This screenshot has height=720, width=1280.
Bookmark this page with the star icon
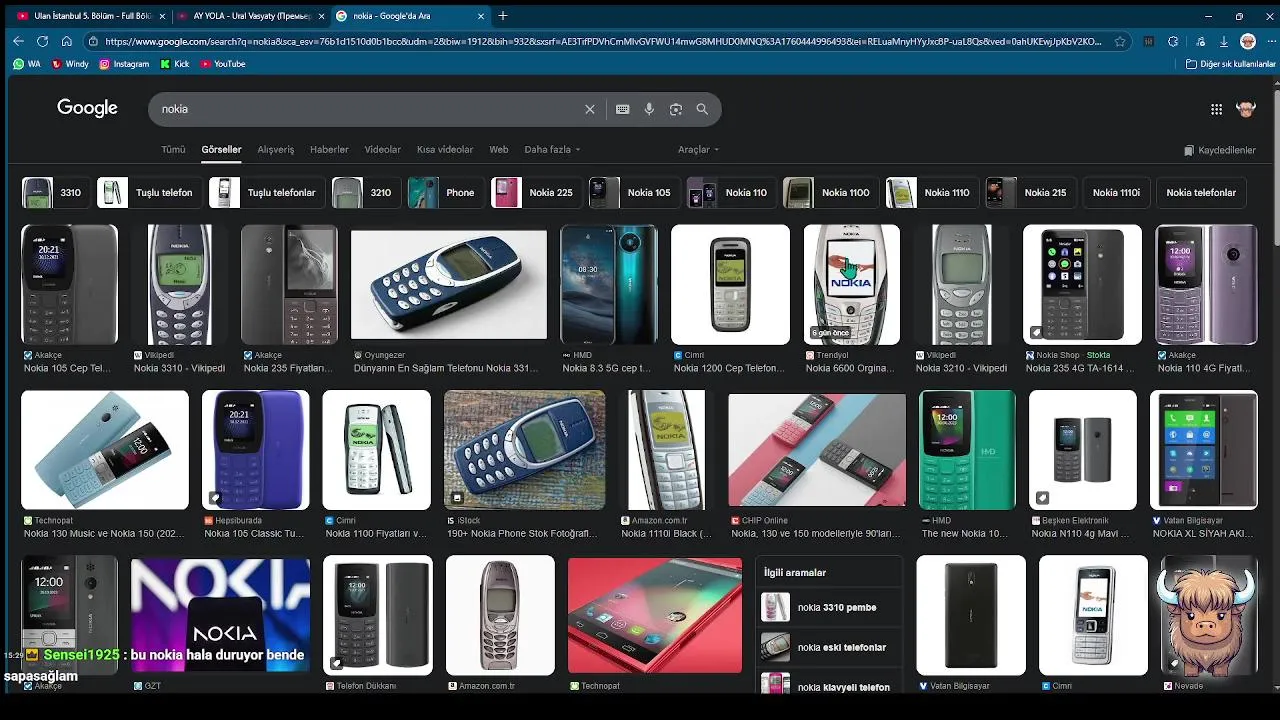pos(1120,42)
